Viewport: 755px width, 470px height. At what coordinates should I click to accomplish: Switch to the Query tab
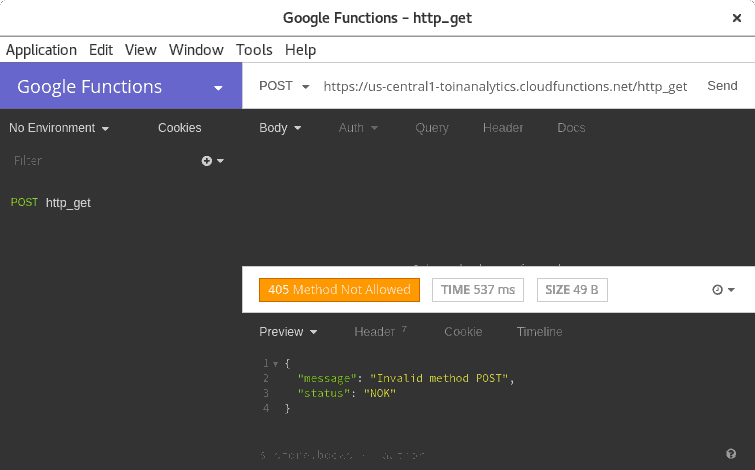point(432,128)
